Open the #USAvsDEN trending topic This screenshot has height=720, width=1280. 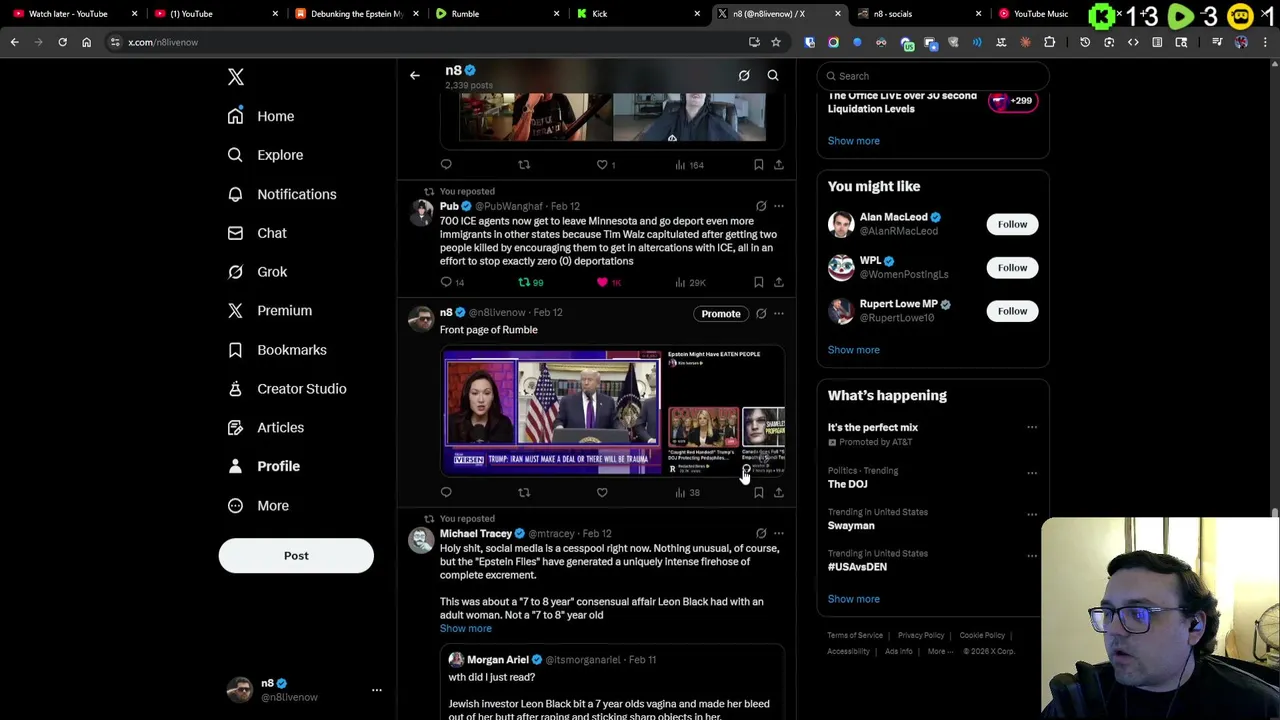point(857,567)
